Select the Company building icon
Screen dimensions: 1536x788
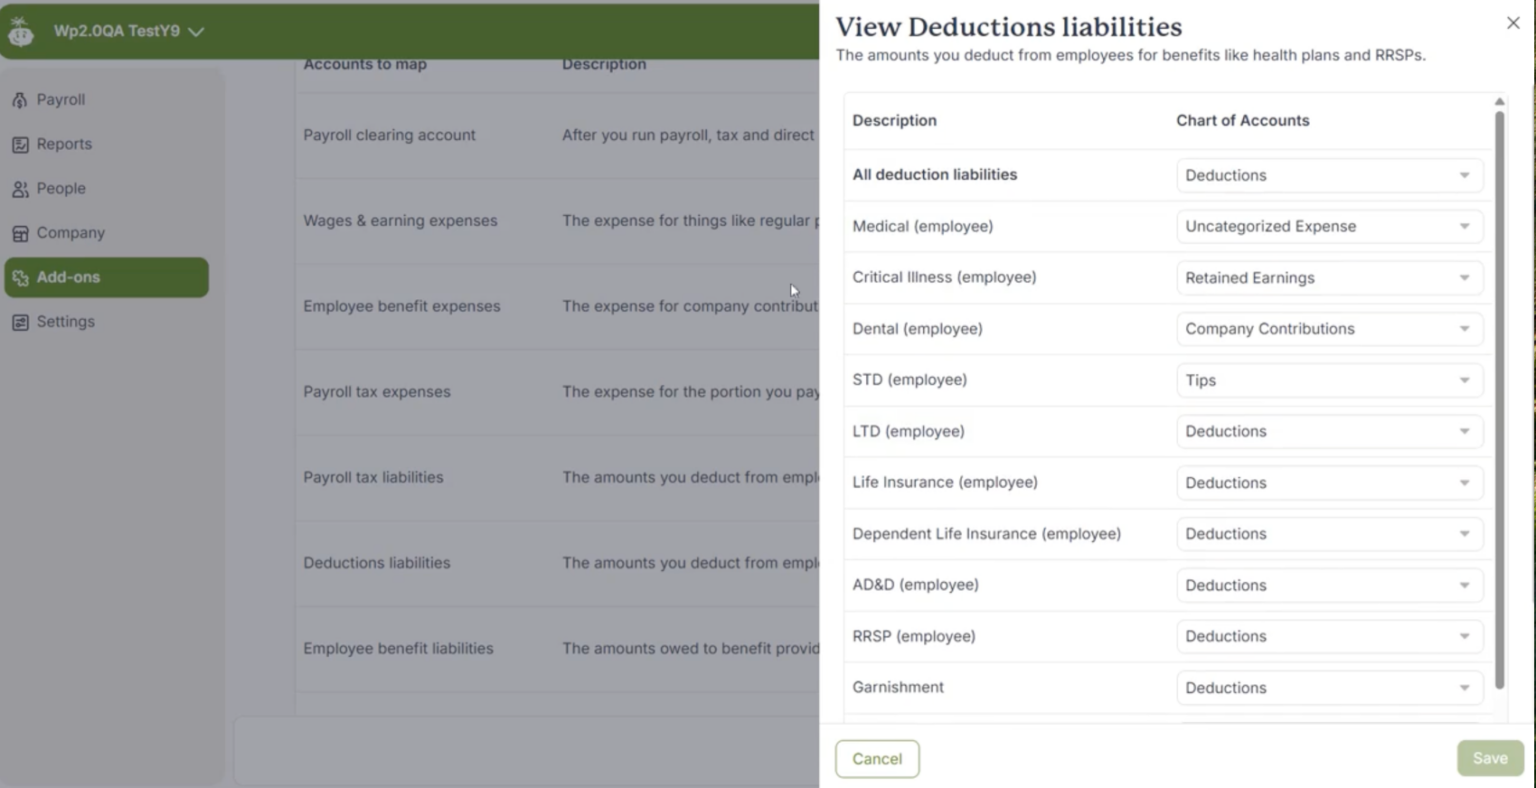pyautogui.click(x=20, y=232)
